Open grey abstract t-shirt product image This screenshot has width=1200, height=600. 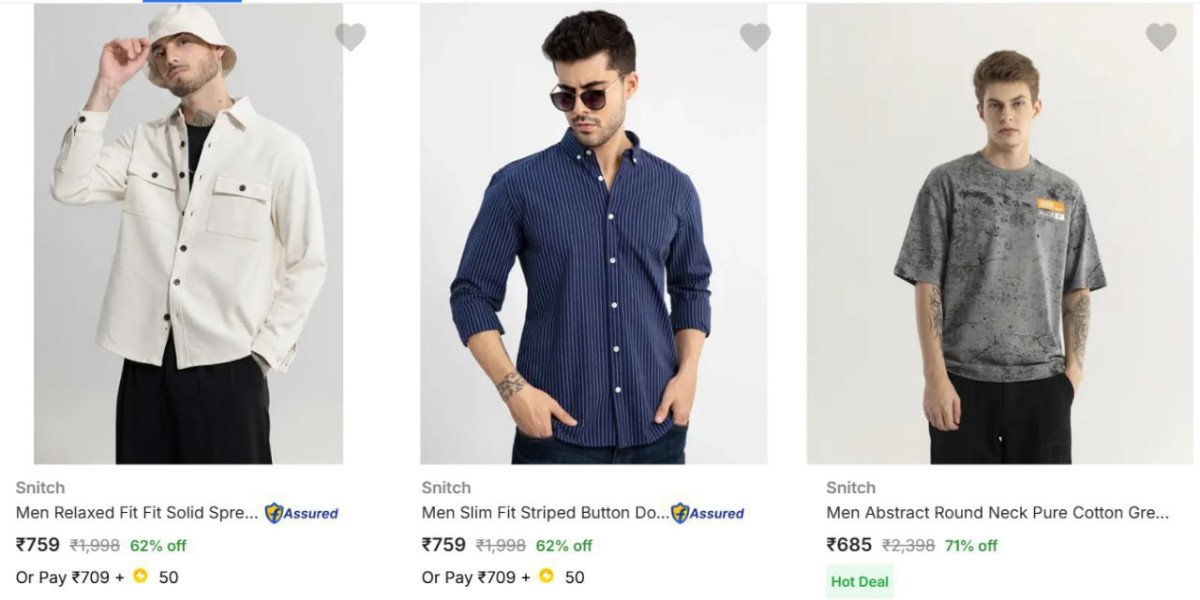coord(999,233)
